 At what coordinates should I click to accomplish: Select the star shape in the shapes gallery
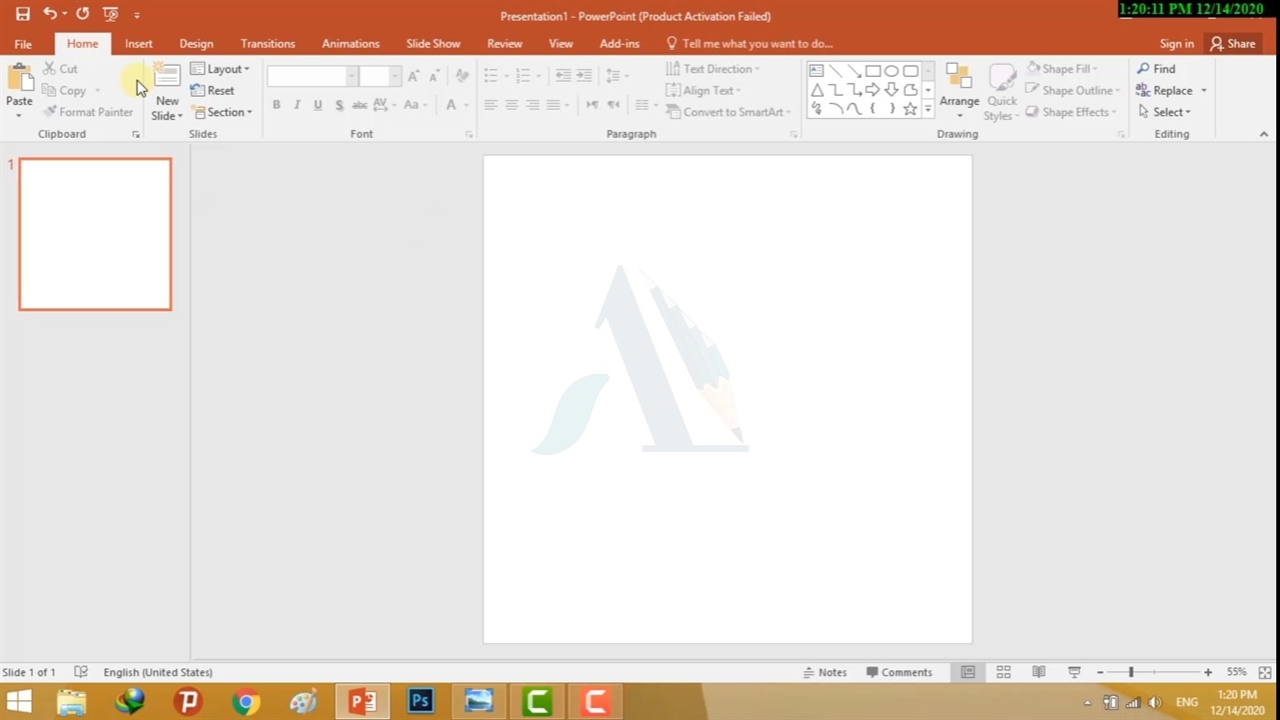click(x=910, y=109)
